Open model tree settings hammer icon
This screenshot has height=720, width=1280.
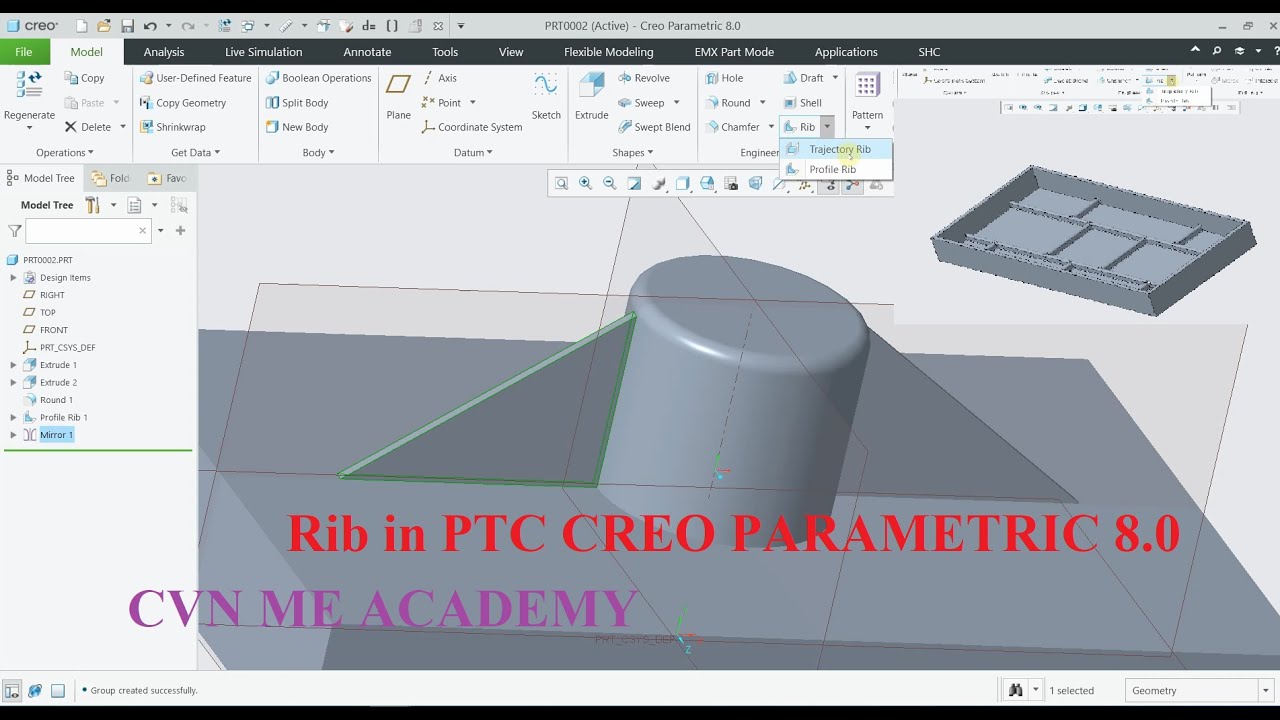coord(92,205)
